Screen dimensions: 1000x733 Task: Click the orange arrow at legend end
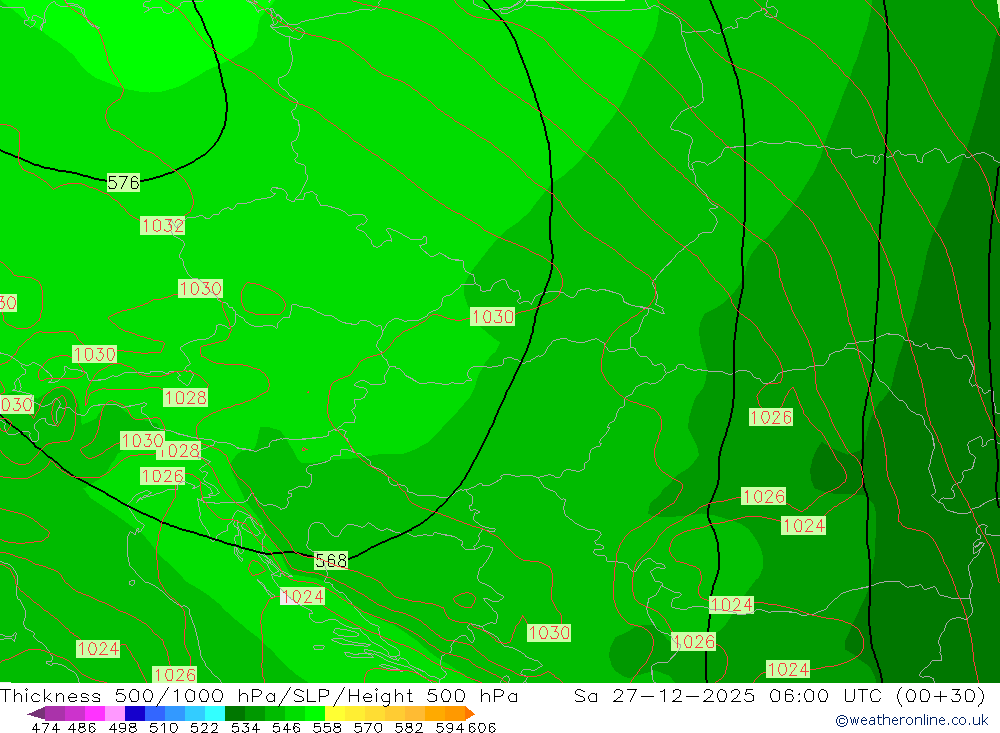(470, 713)
